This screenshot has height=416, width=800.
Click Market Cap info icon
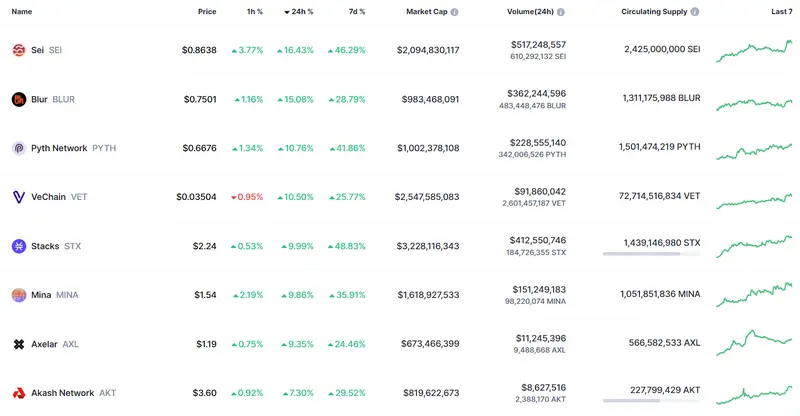(x=454, y=12)
